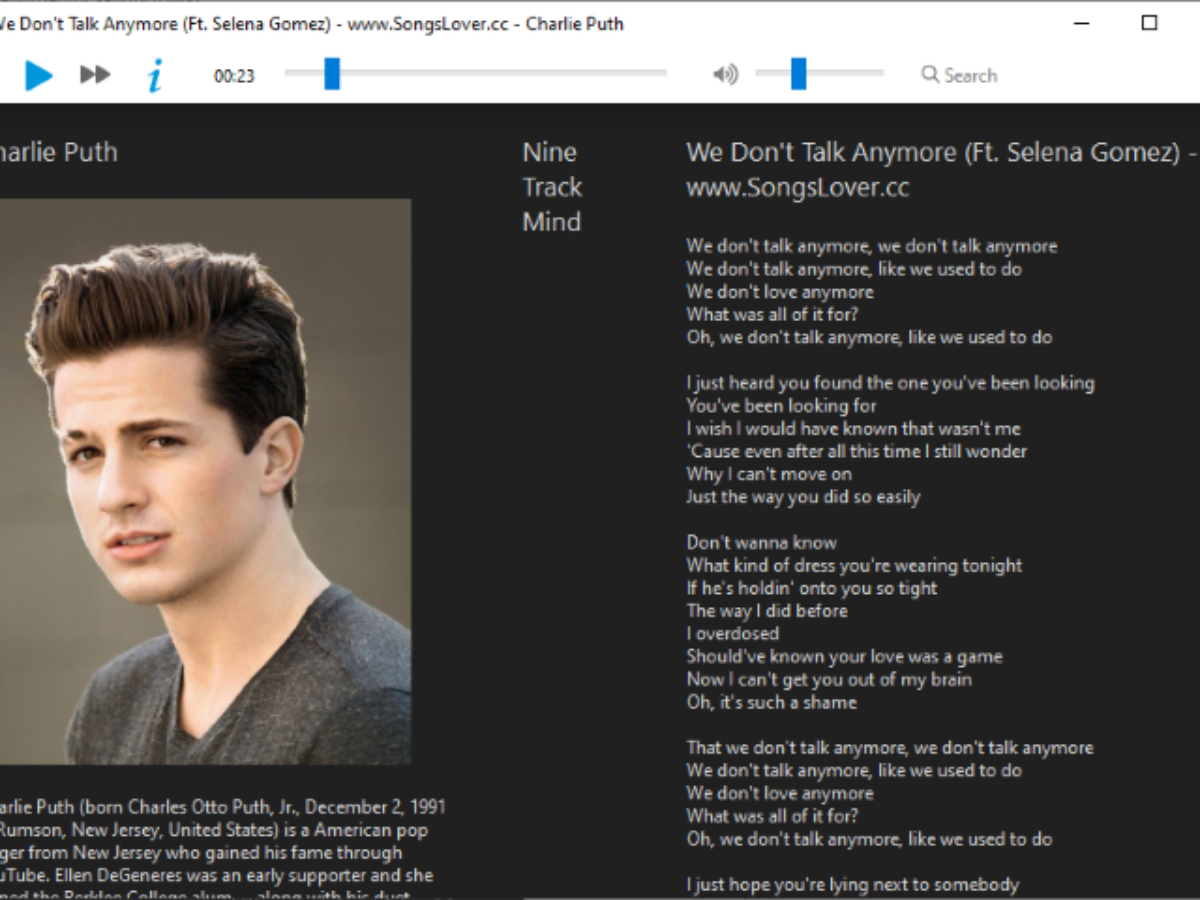The image size is (1200, 900).
Task: Click lyric 'Why I can't move on'
Action: (x=769, y=474)
